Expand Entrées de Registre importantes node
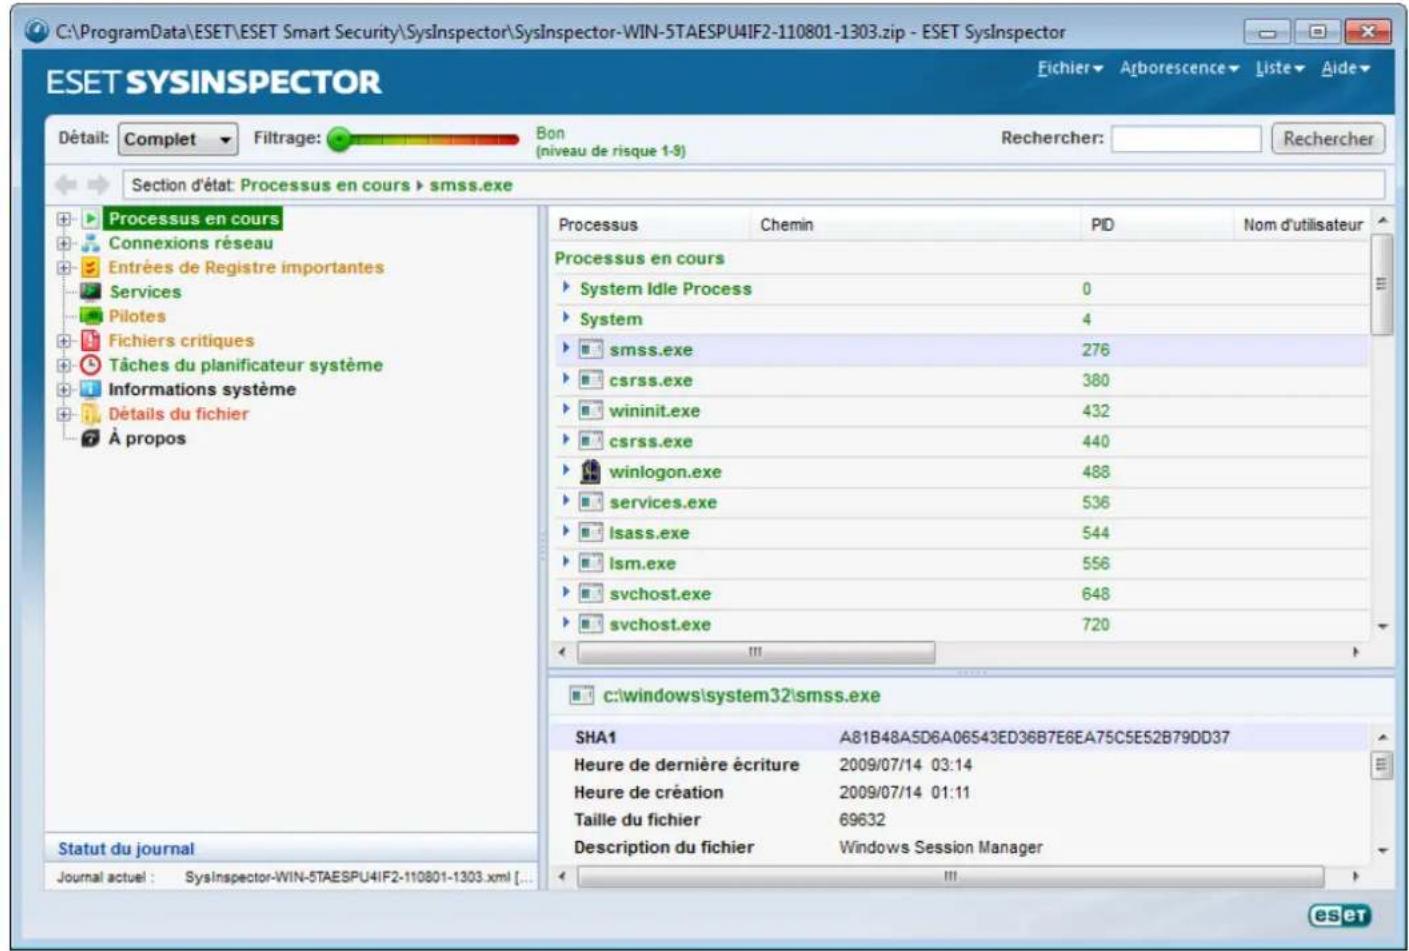The width and height of the screenshot is (1409, 951). point(64,267)
